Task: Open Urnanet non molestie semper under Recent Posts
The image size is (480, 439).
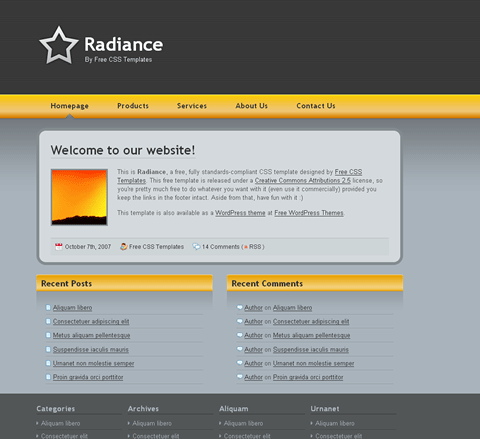Action: [93, 363]
